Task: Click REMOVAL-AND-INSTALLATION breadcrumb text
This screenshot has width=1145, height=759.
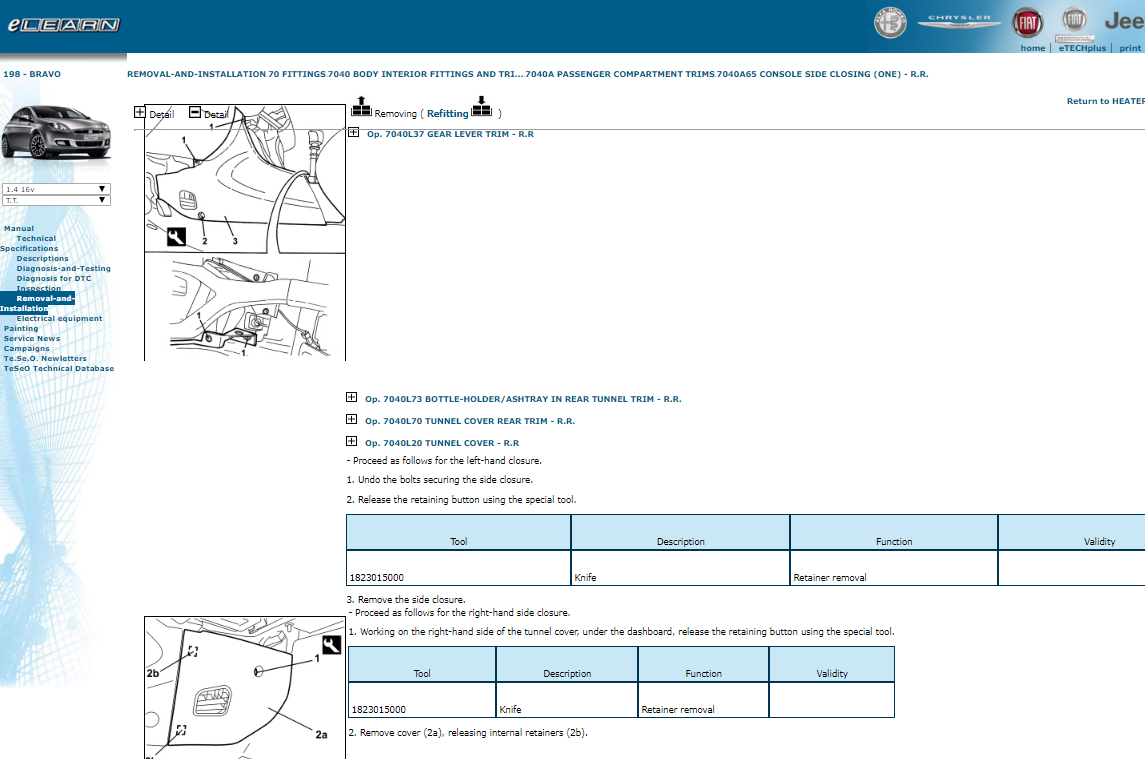Action: point(196,75)
